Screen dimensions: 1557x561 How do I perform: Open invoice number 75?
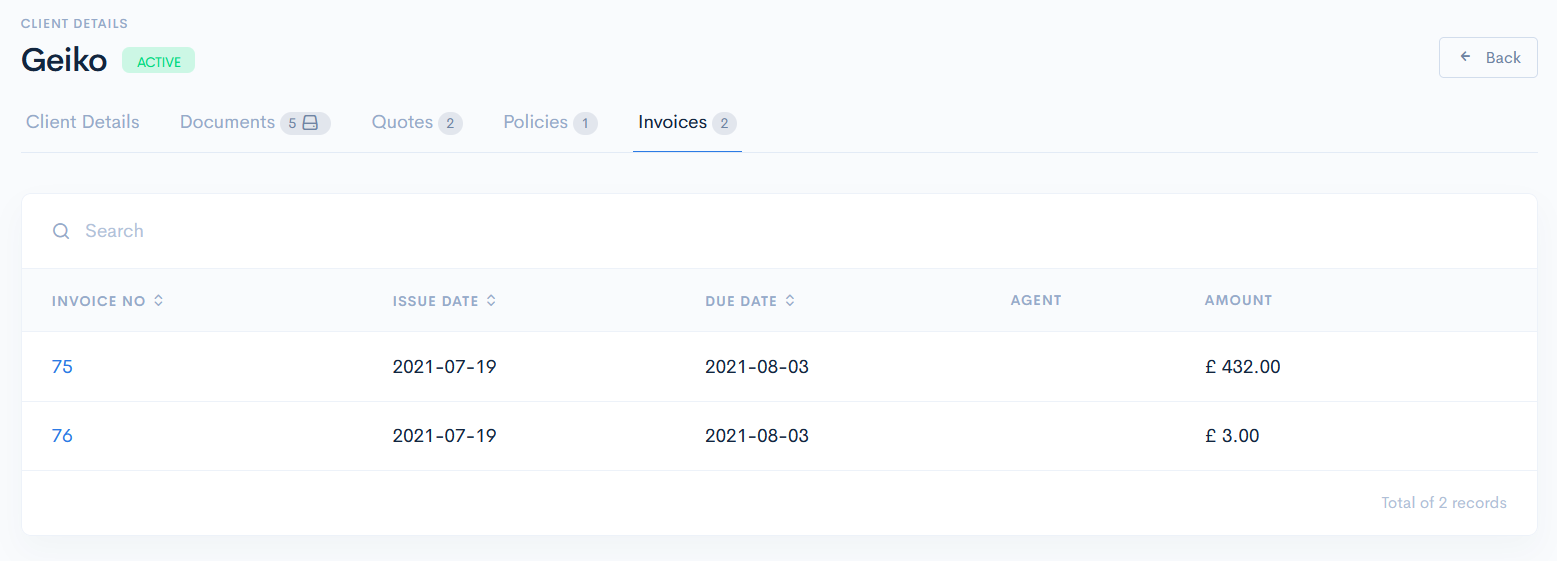click(62, 367)
